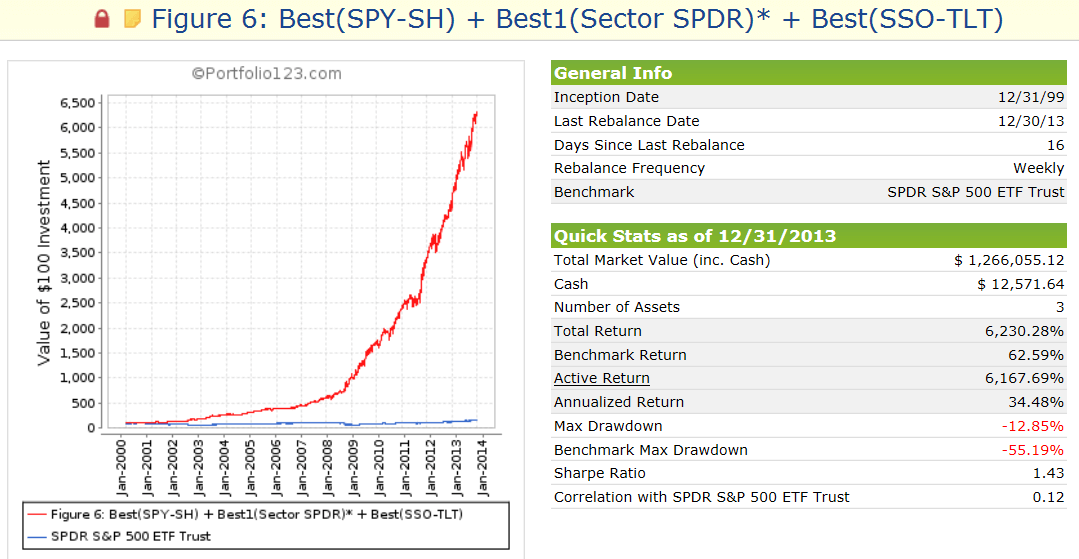The image size is (1079, 559).
Task: Click the Max Drawdown label
Action: coord(608,426)
